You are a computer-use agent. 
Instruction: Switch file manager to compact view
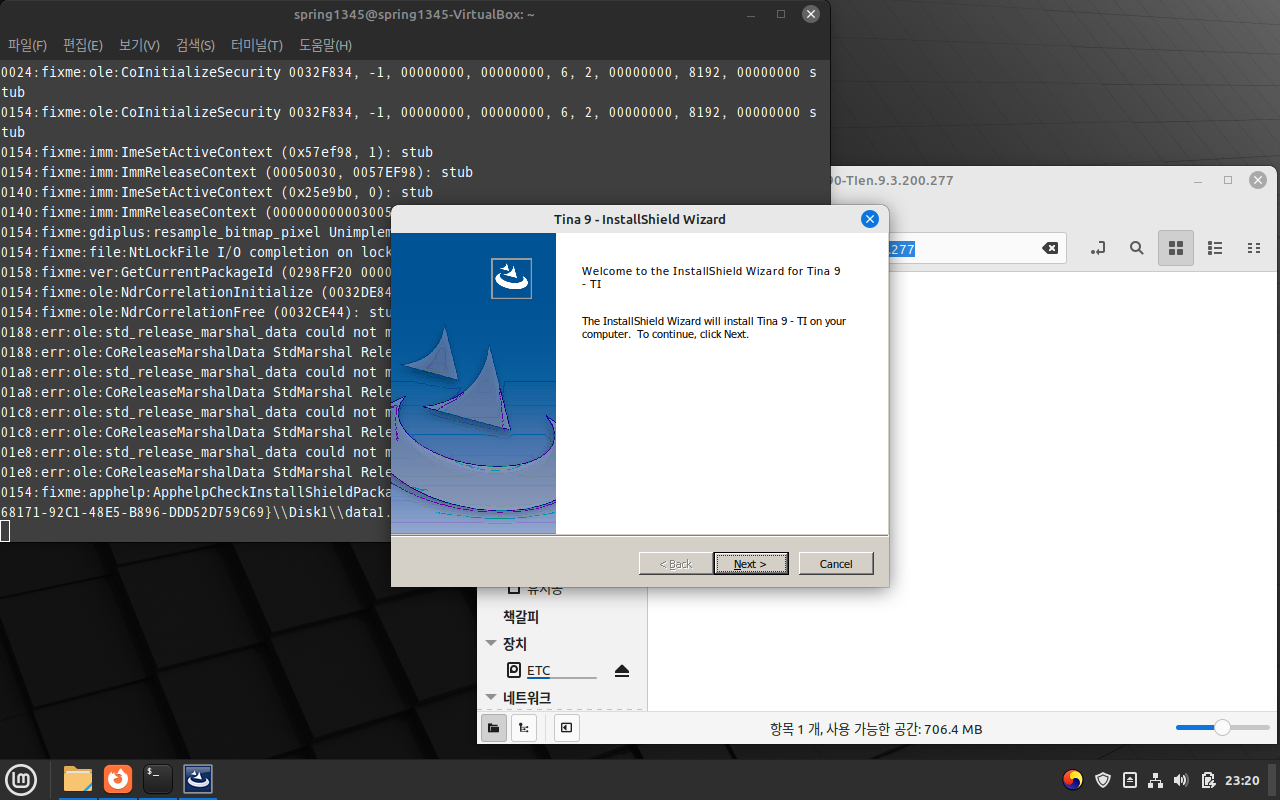coord(1253,248)
